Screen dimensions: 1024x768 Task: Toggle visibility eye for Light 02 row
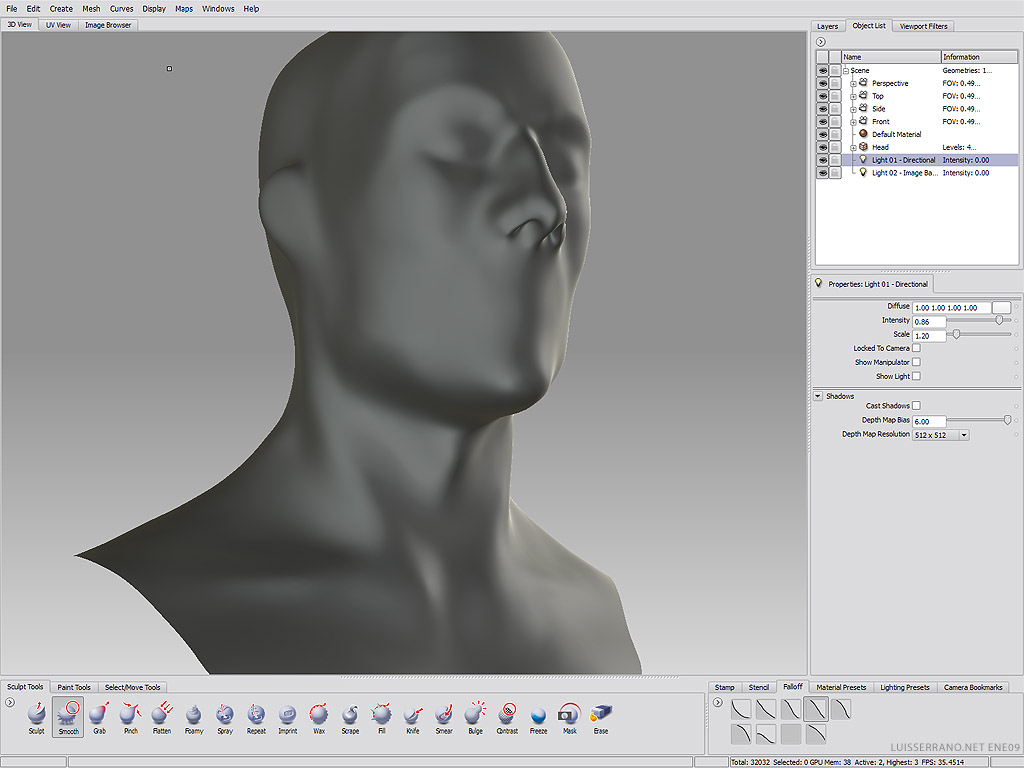click(823, 173)
